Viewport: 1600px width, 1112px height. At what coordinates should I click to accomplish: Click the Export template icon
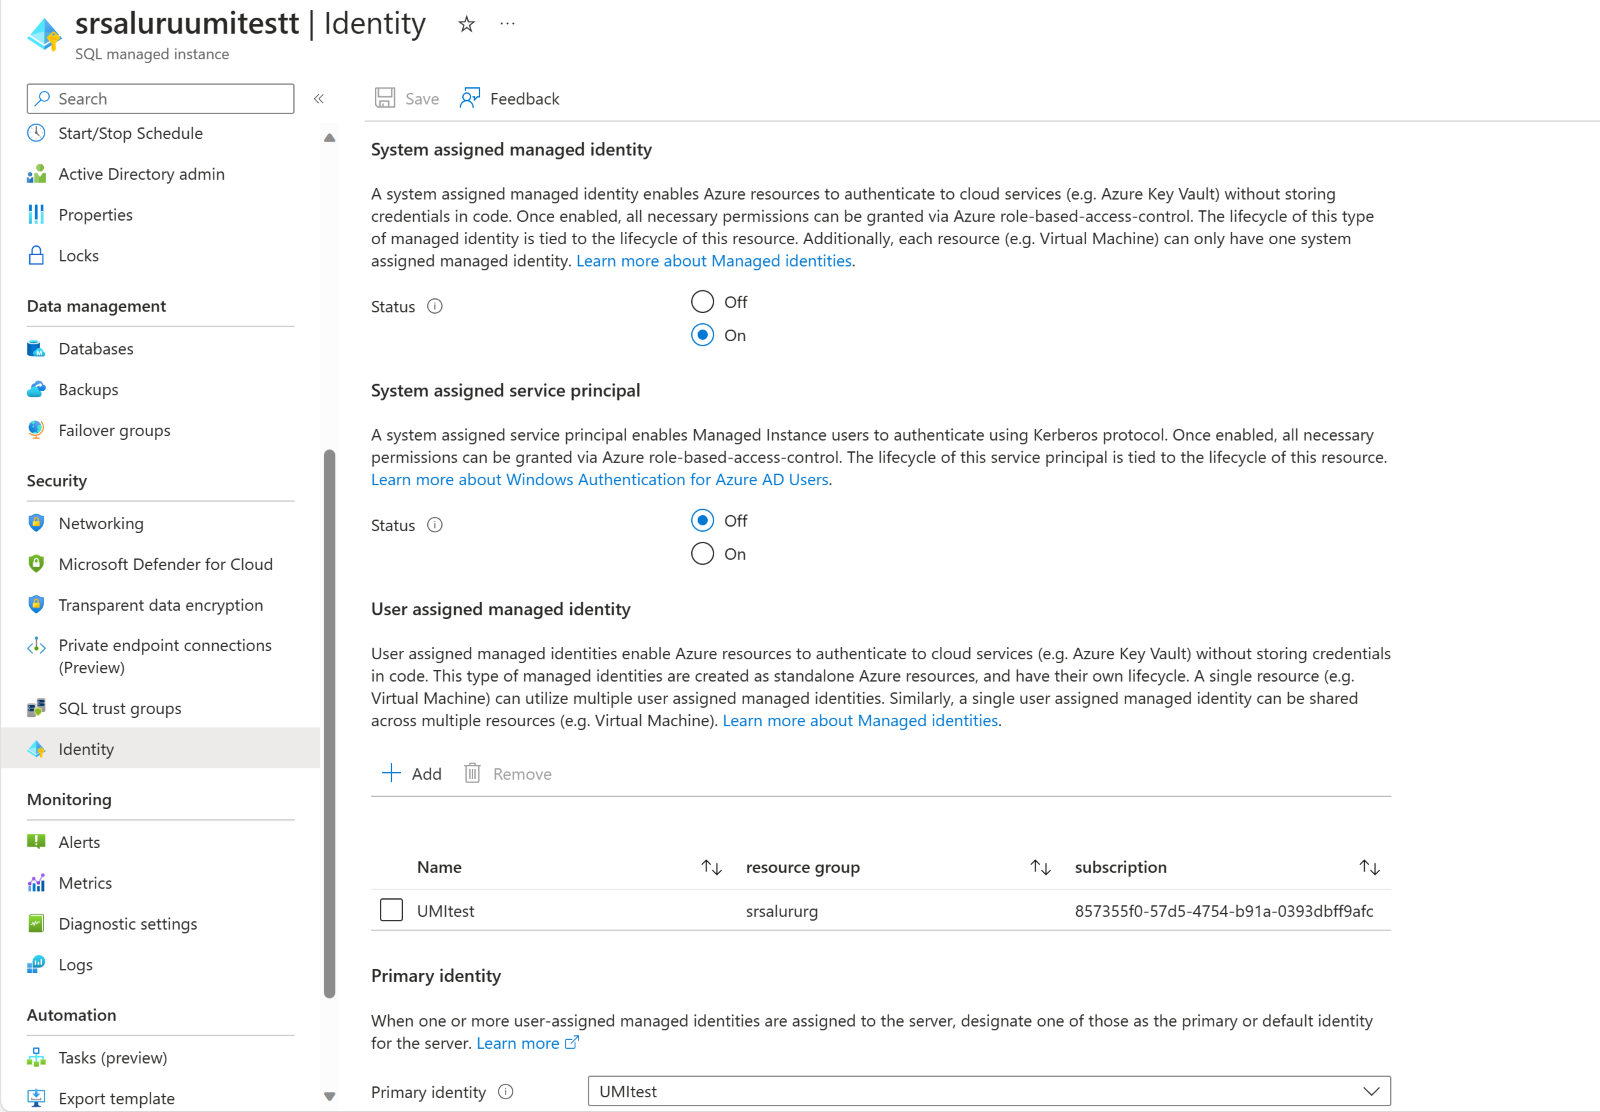(36, 1098)
